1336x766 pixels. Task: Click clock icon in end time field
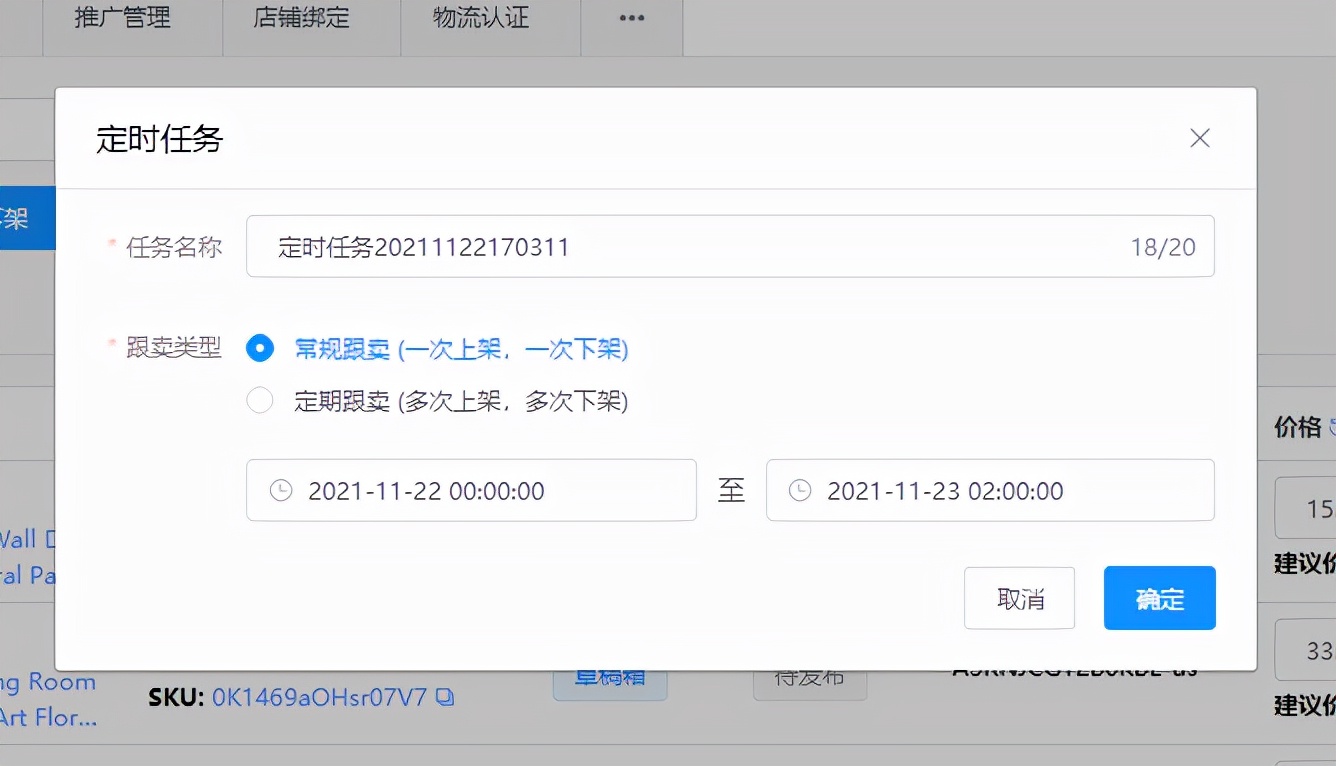[x=800, y=490]
